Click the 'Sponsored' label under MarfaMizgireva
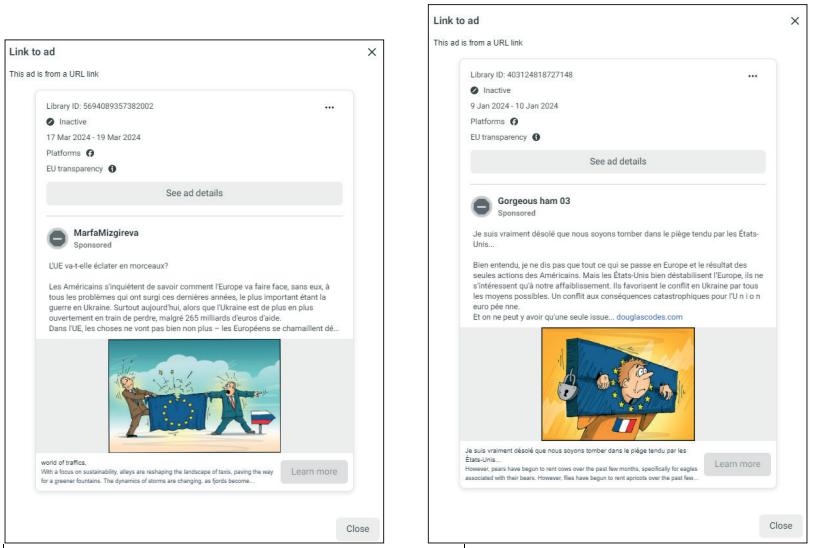This screenshot has width=813, height=548. (92, 245)
